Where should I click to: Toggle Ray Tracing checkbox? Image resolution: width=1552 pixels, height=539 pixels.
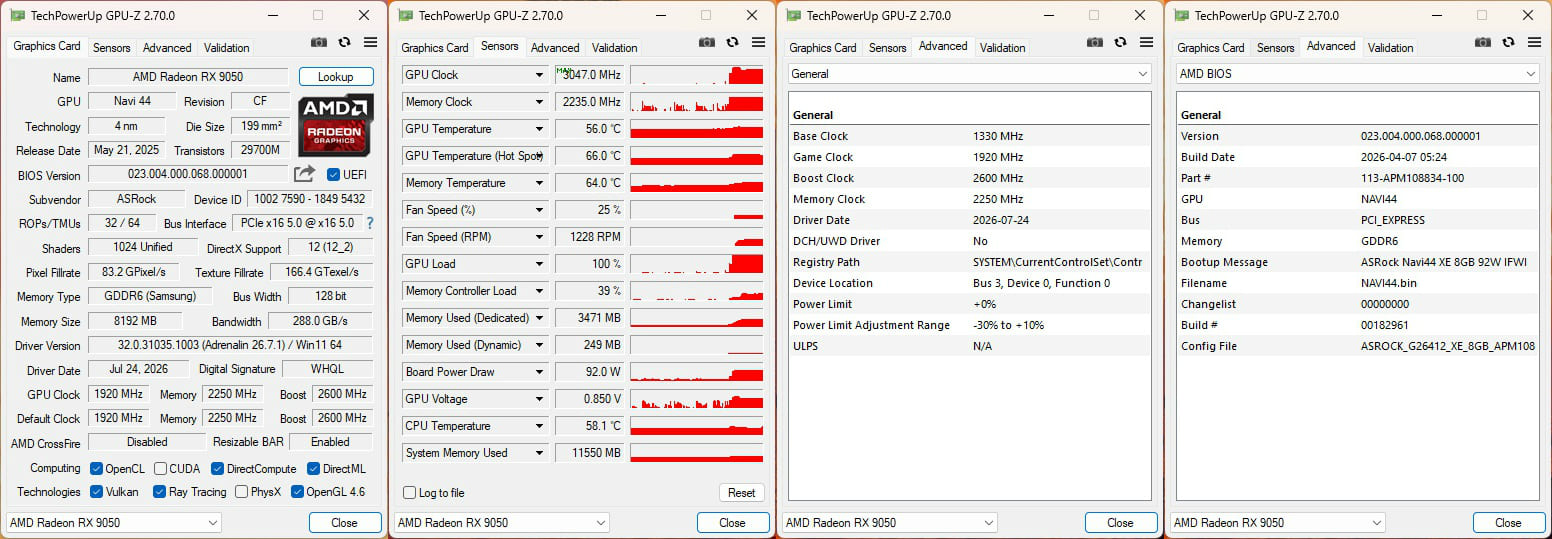(x=159, y=492)
